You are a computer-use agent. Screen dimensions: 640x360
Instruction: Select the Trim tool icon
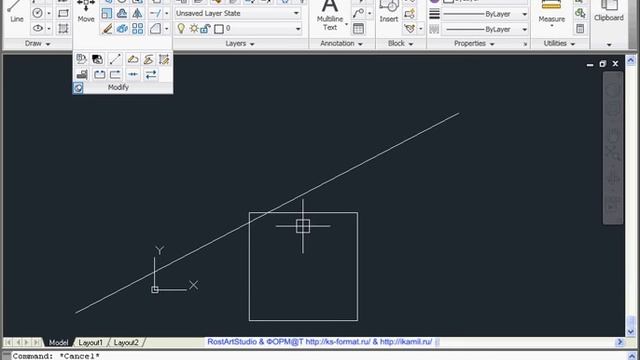click(155, 13)
